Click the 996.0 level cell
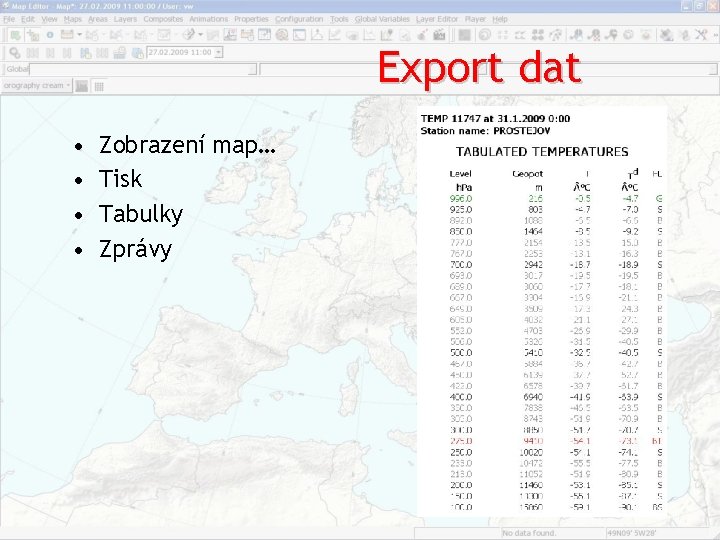720x540 pixels. 461,199
